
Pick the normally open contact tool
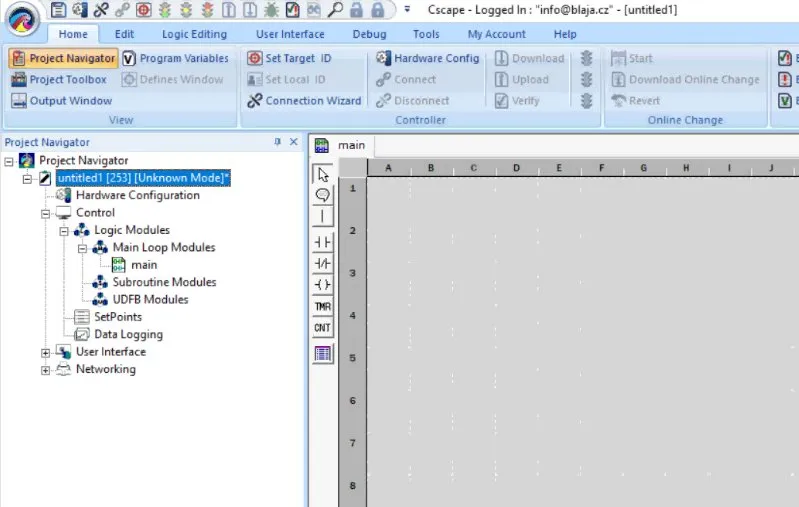322,241
